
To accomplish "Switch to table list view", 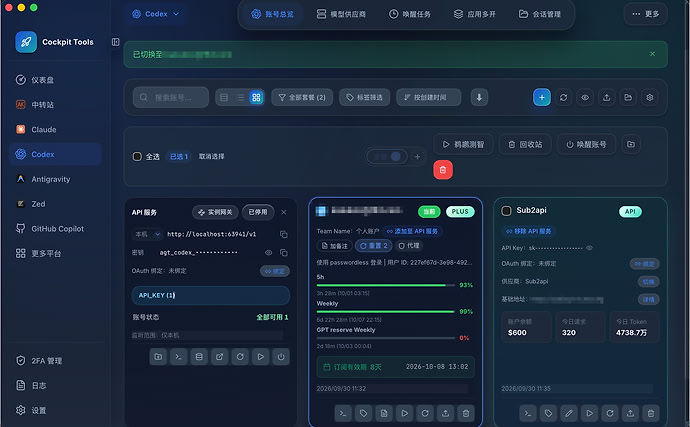I will 224,97.
